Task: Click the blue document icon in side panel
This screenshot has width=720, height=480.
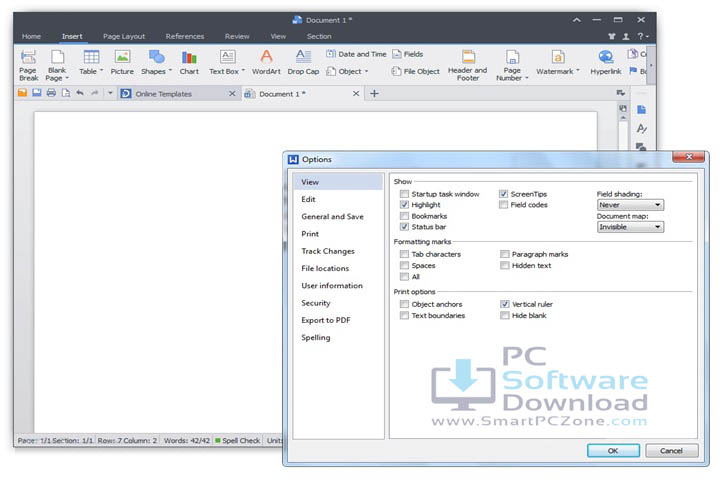Action: tap(641, 109)
